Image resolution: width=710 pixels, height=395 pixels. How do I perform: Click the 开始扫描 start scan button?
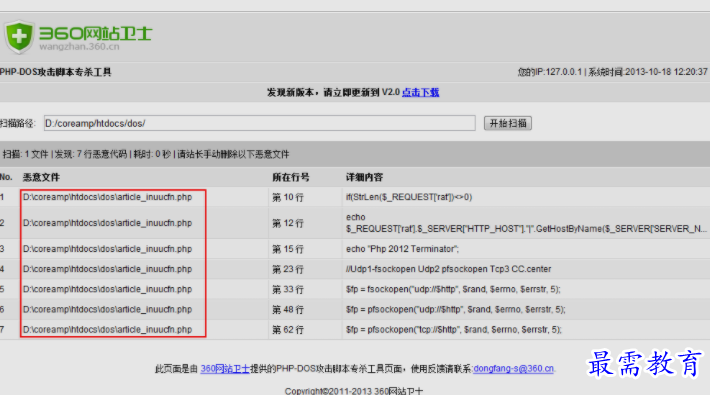point(508,123)
